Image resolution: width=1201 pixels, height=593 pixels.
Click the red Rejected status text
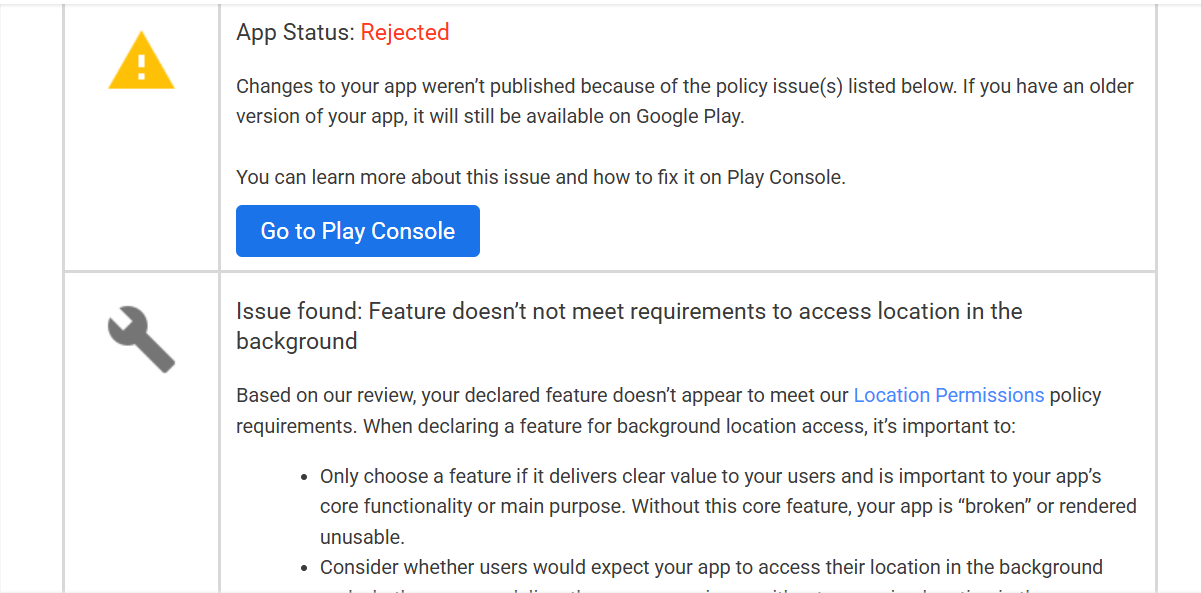(404, 32)
